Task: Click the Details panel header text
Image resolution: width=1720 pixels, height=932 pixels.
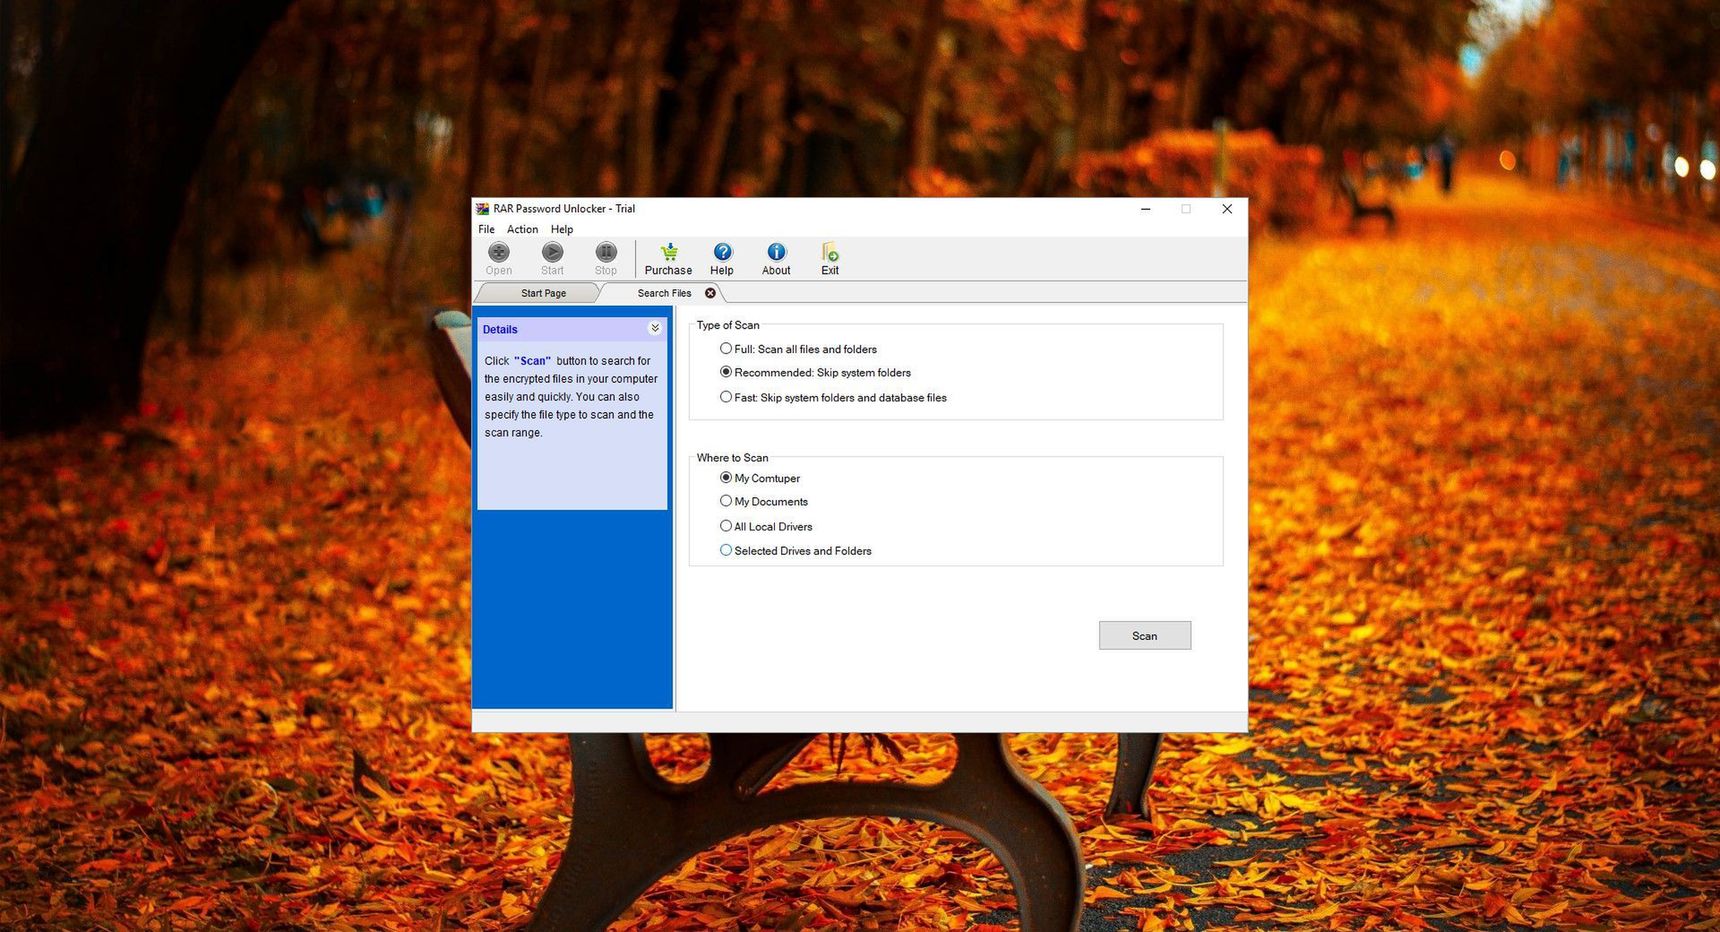Action: point(500,329)
